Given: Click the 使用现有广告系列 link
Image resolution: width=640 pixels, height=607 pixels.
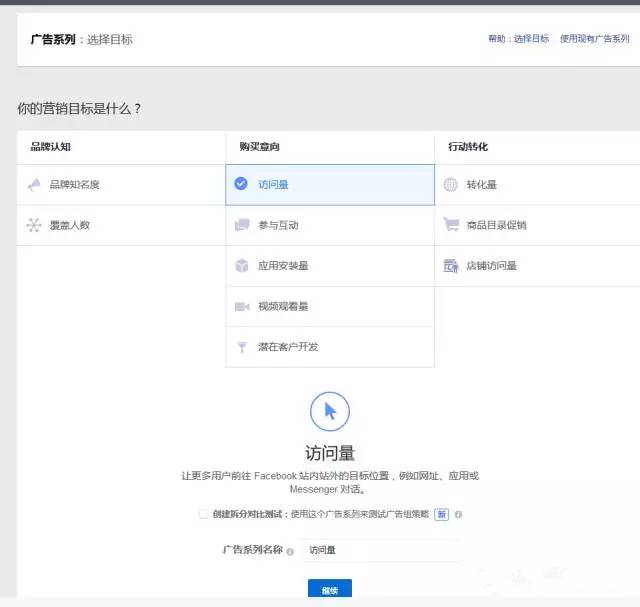Looking at the screenshot, I should (594, 39).
